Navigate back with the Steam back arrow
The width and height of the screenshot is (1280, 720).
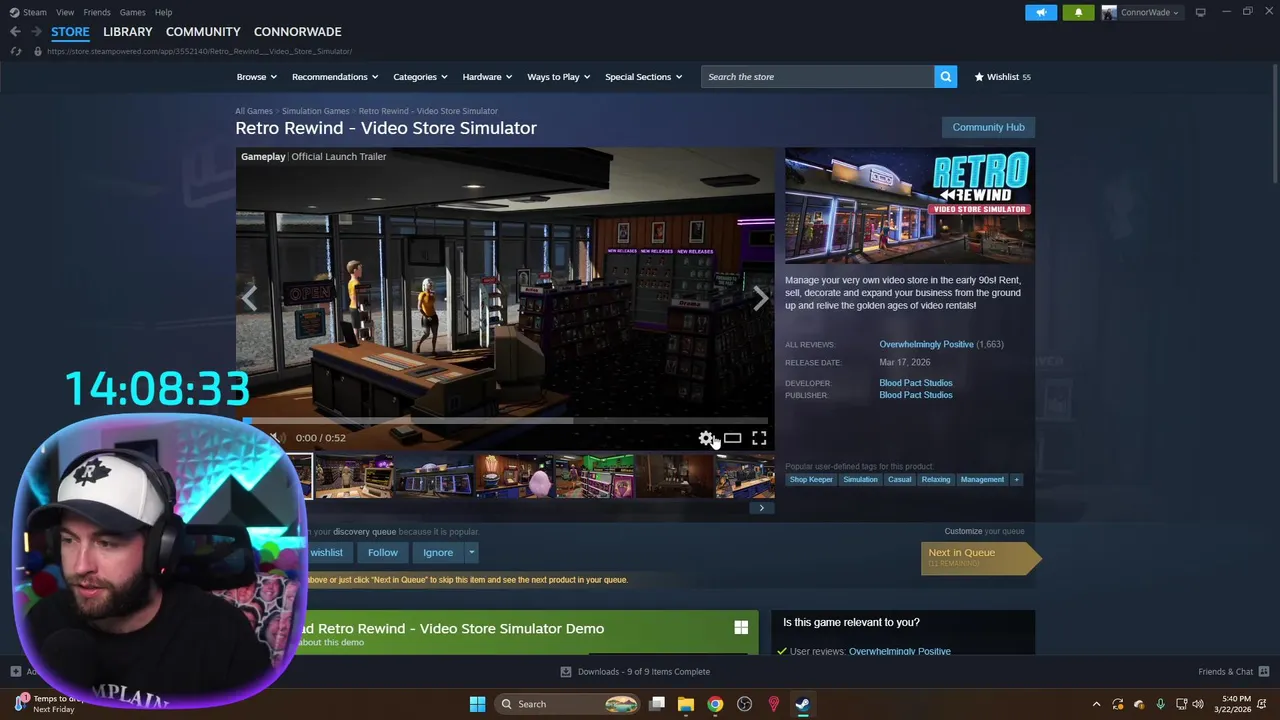15,32
